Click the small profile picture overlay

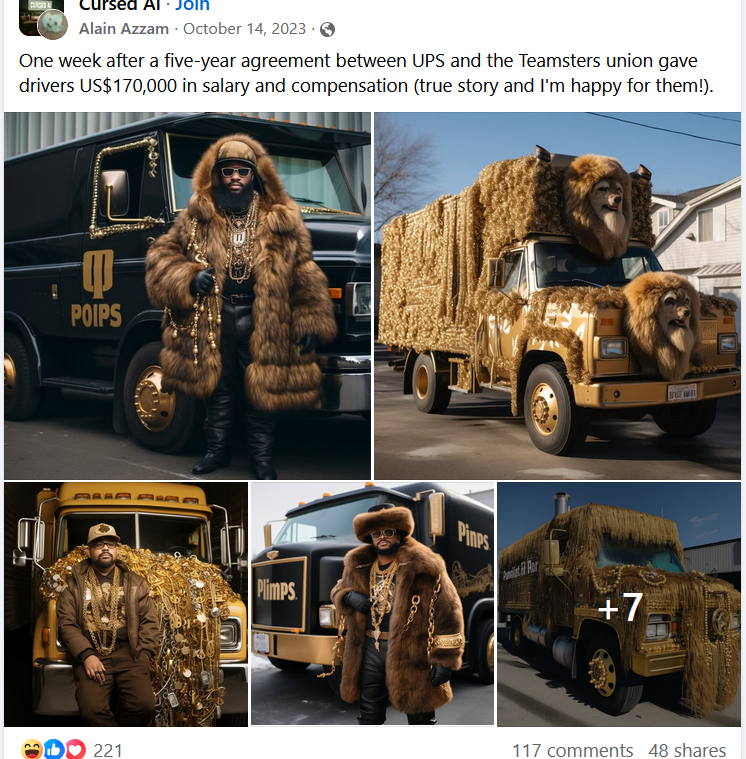53,25
